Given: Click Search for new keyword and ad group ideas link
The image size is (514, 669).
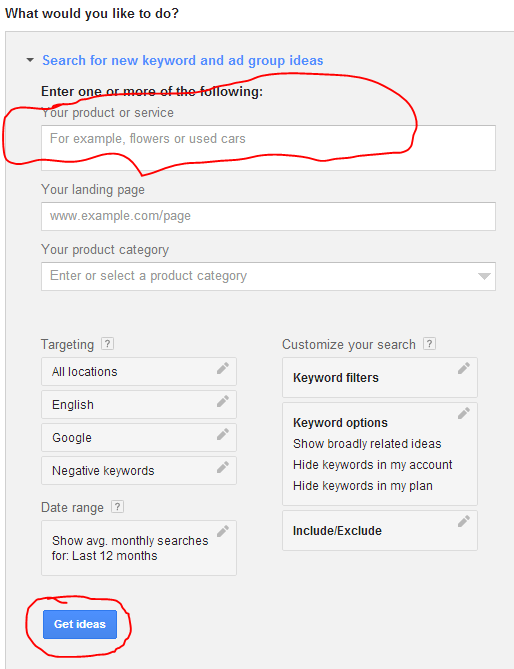Looking at the screenshot, I should tap(183, 61).
